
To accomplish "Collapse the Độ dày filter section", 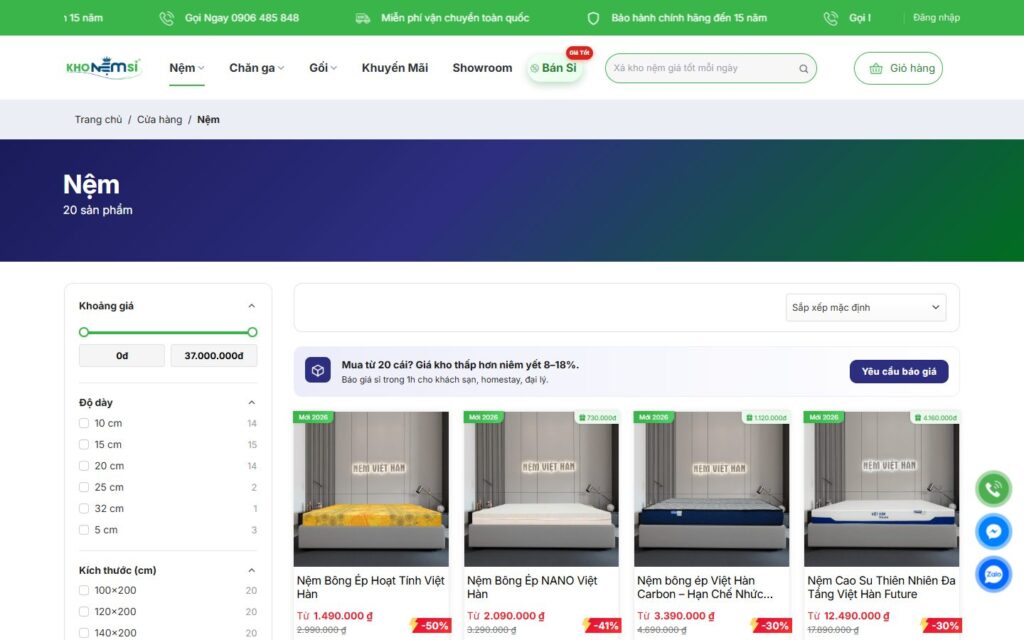I will click(251, 403).
